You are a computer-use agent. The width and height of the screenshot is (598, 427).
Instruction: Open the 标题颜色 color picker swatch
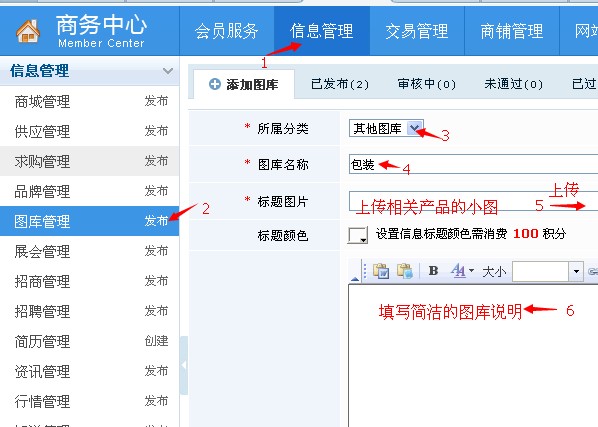click(358, 234)
